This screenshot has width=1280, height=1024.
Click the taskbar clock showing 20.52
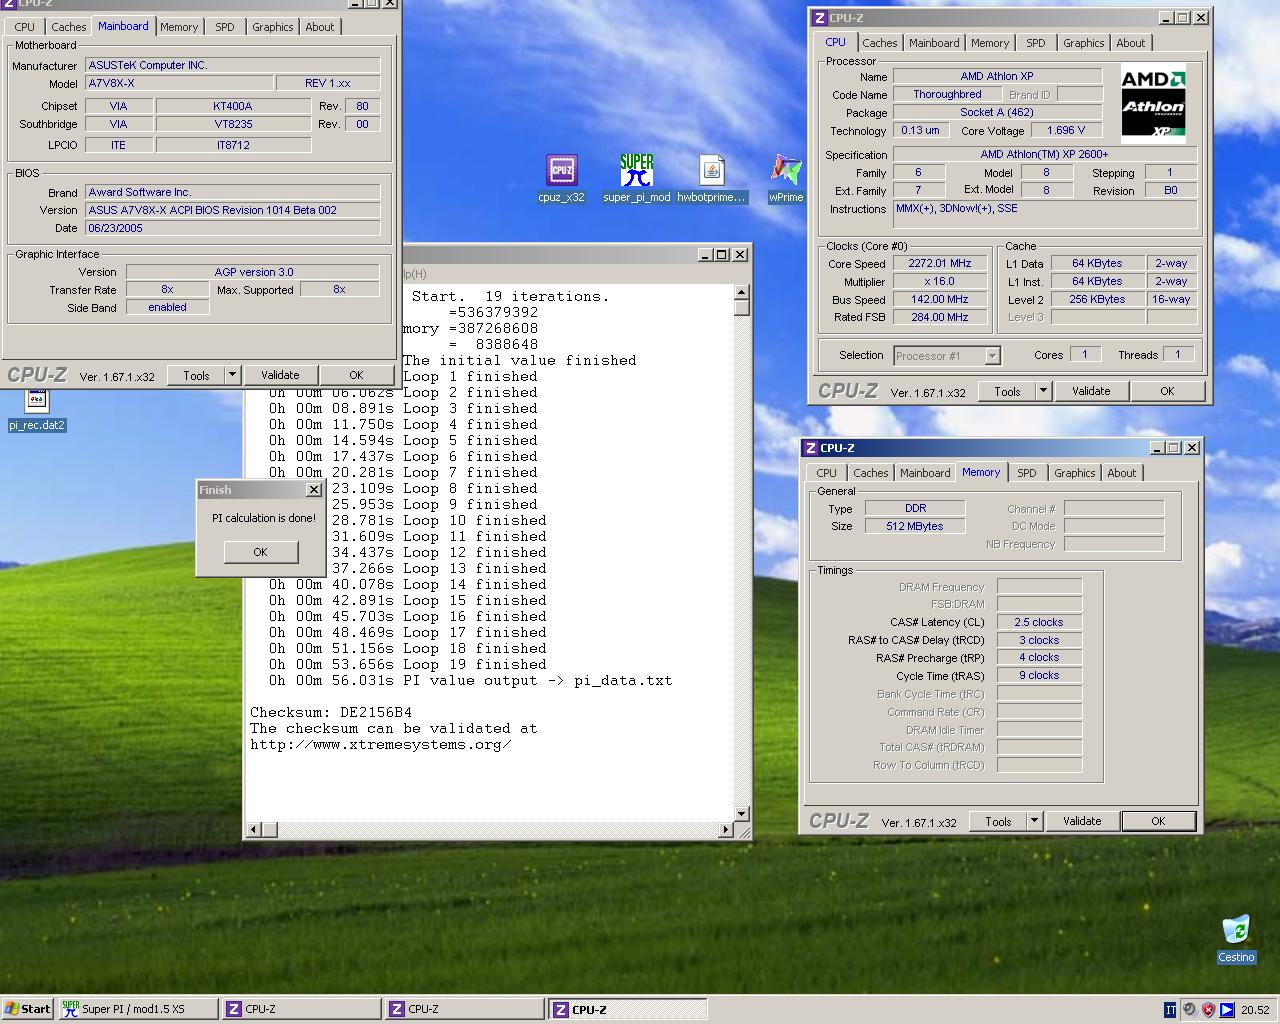click(x=1255, y=1010)
